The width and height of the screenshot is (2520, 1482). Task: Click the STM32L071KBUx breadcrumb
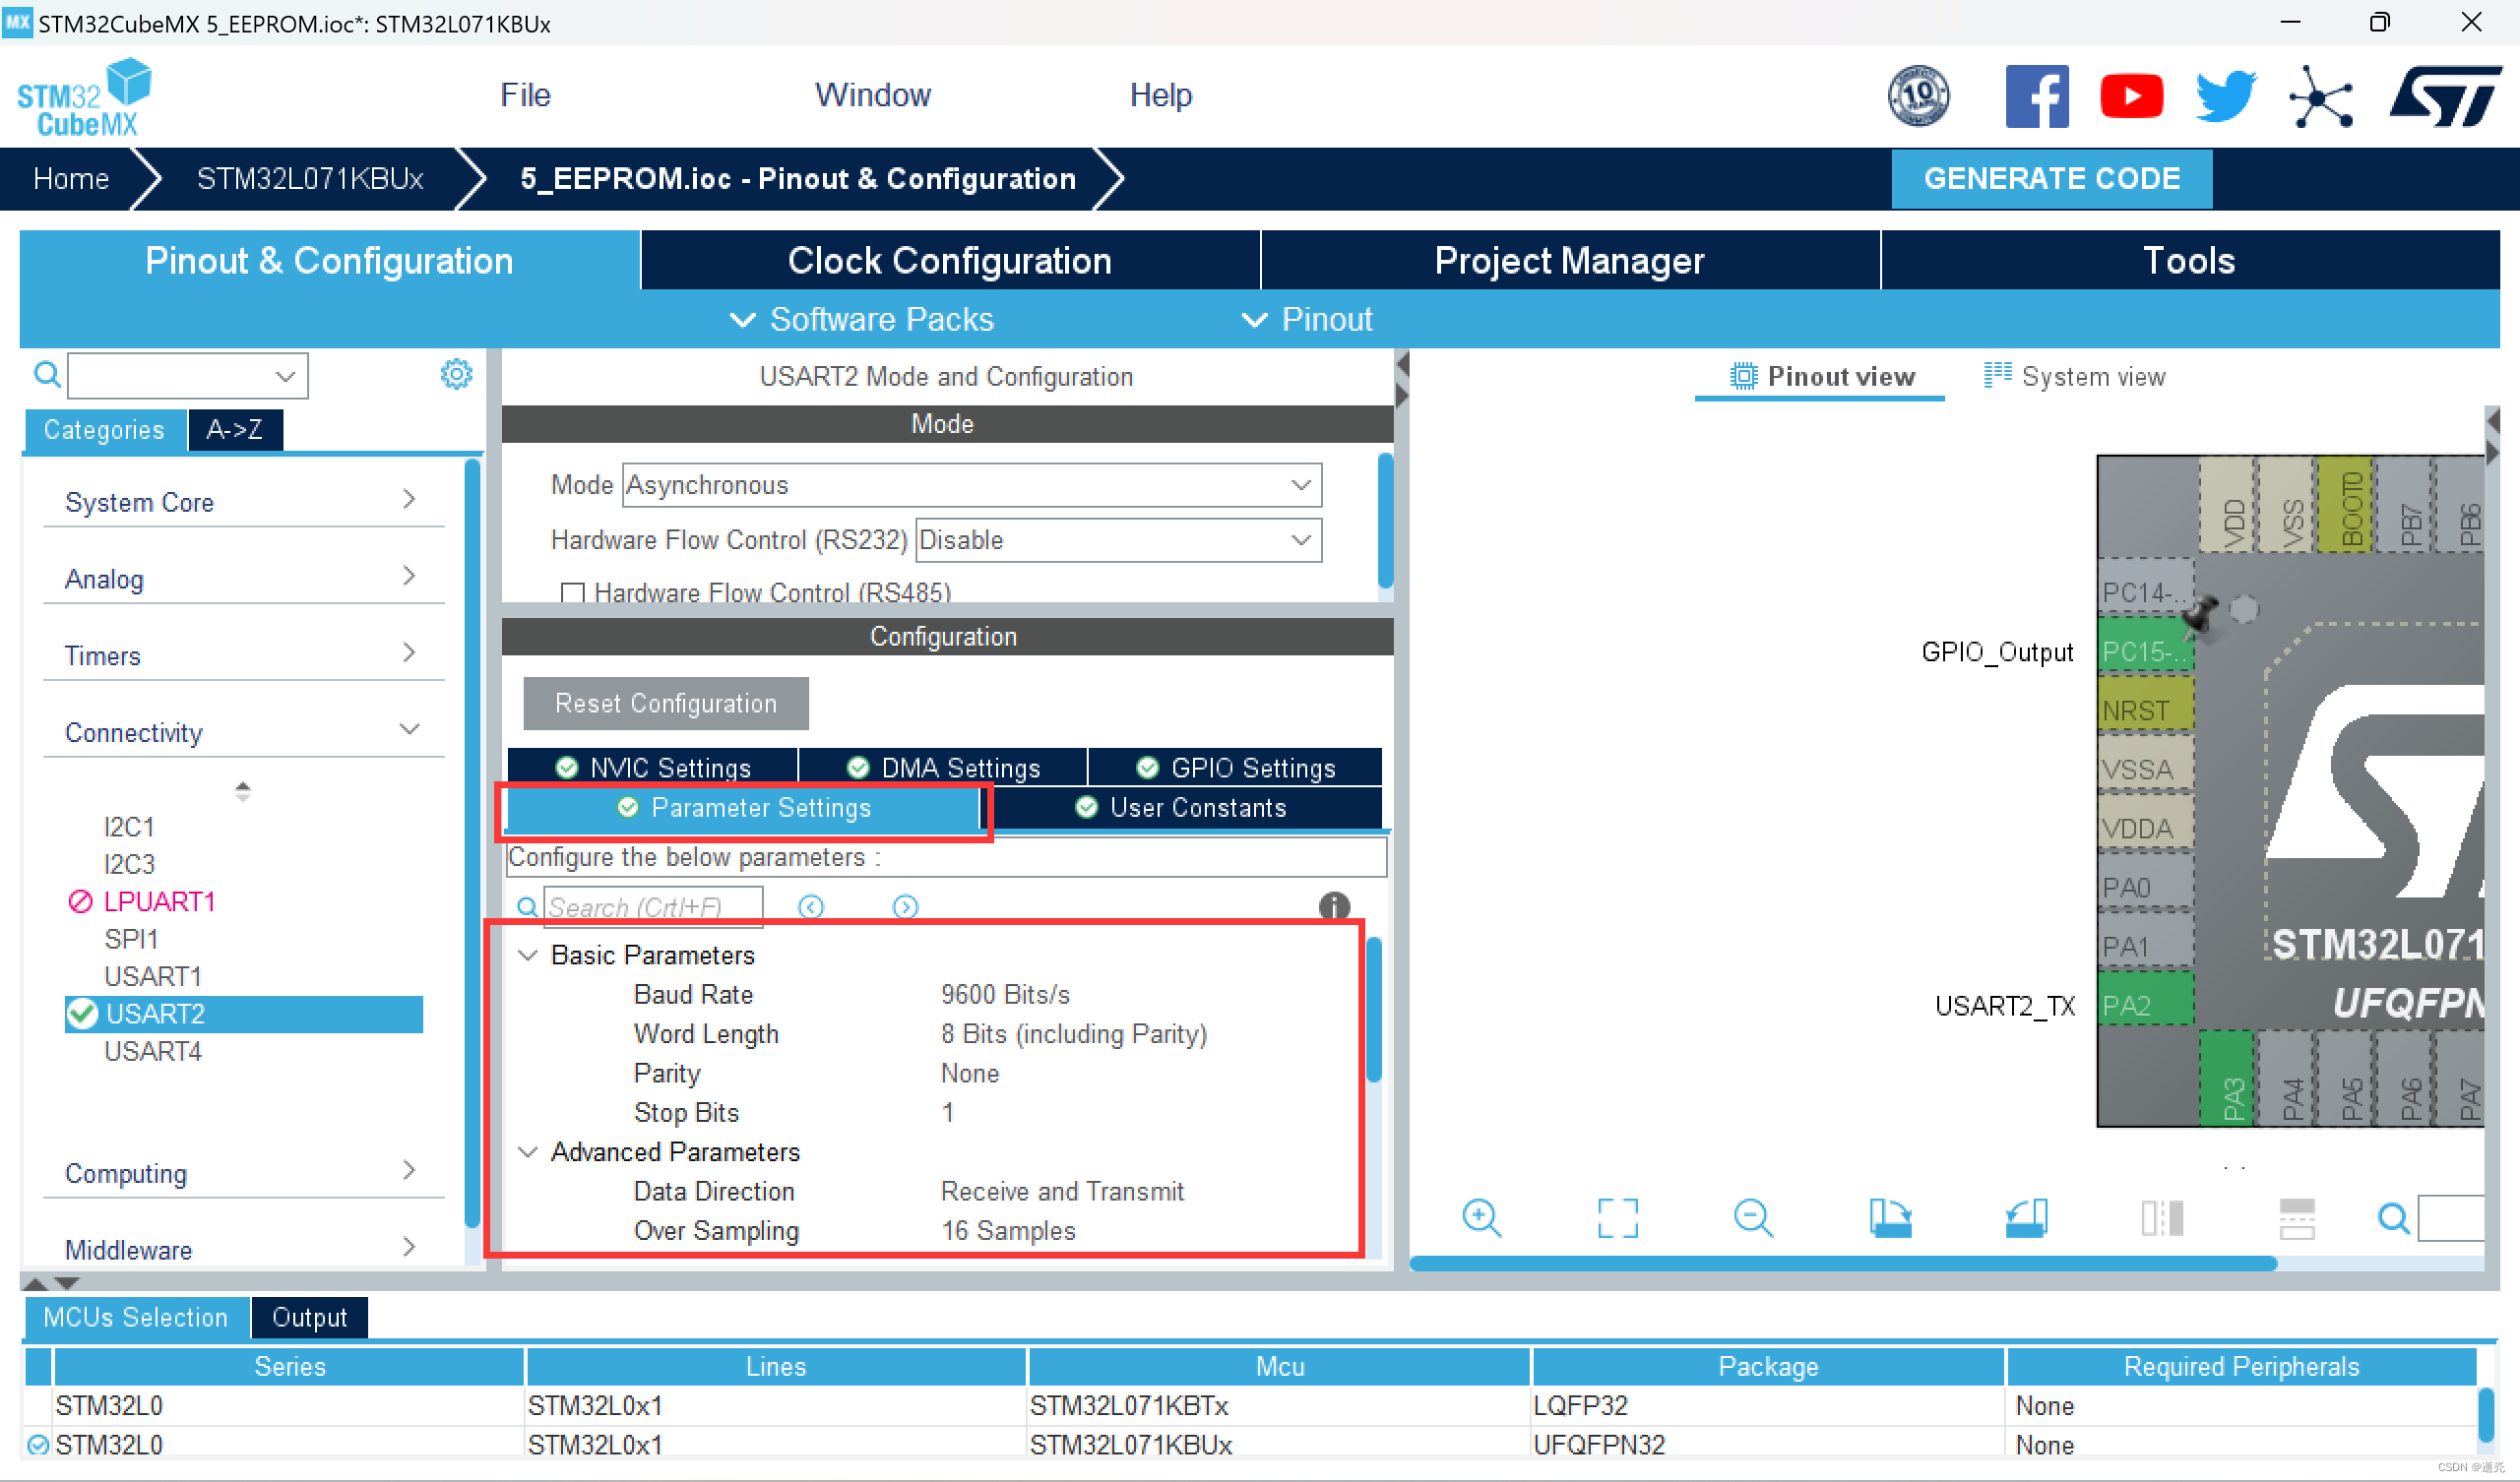click(x=310, y=178)
